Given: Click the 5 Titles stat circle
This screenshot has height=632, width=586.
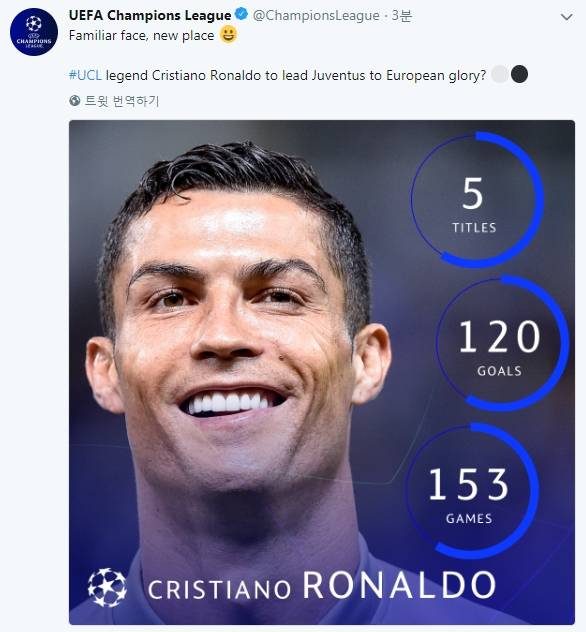Looking at the screenshot, I should pos(477,200).
